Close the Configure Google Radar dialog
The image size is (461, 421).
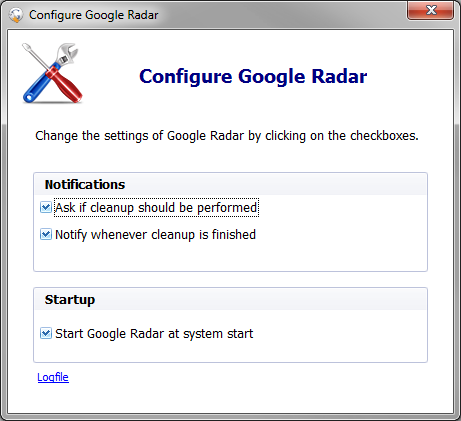point(430,10)
